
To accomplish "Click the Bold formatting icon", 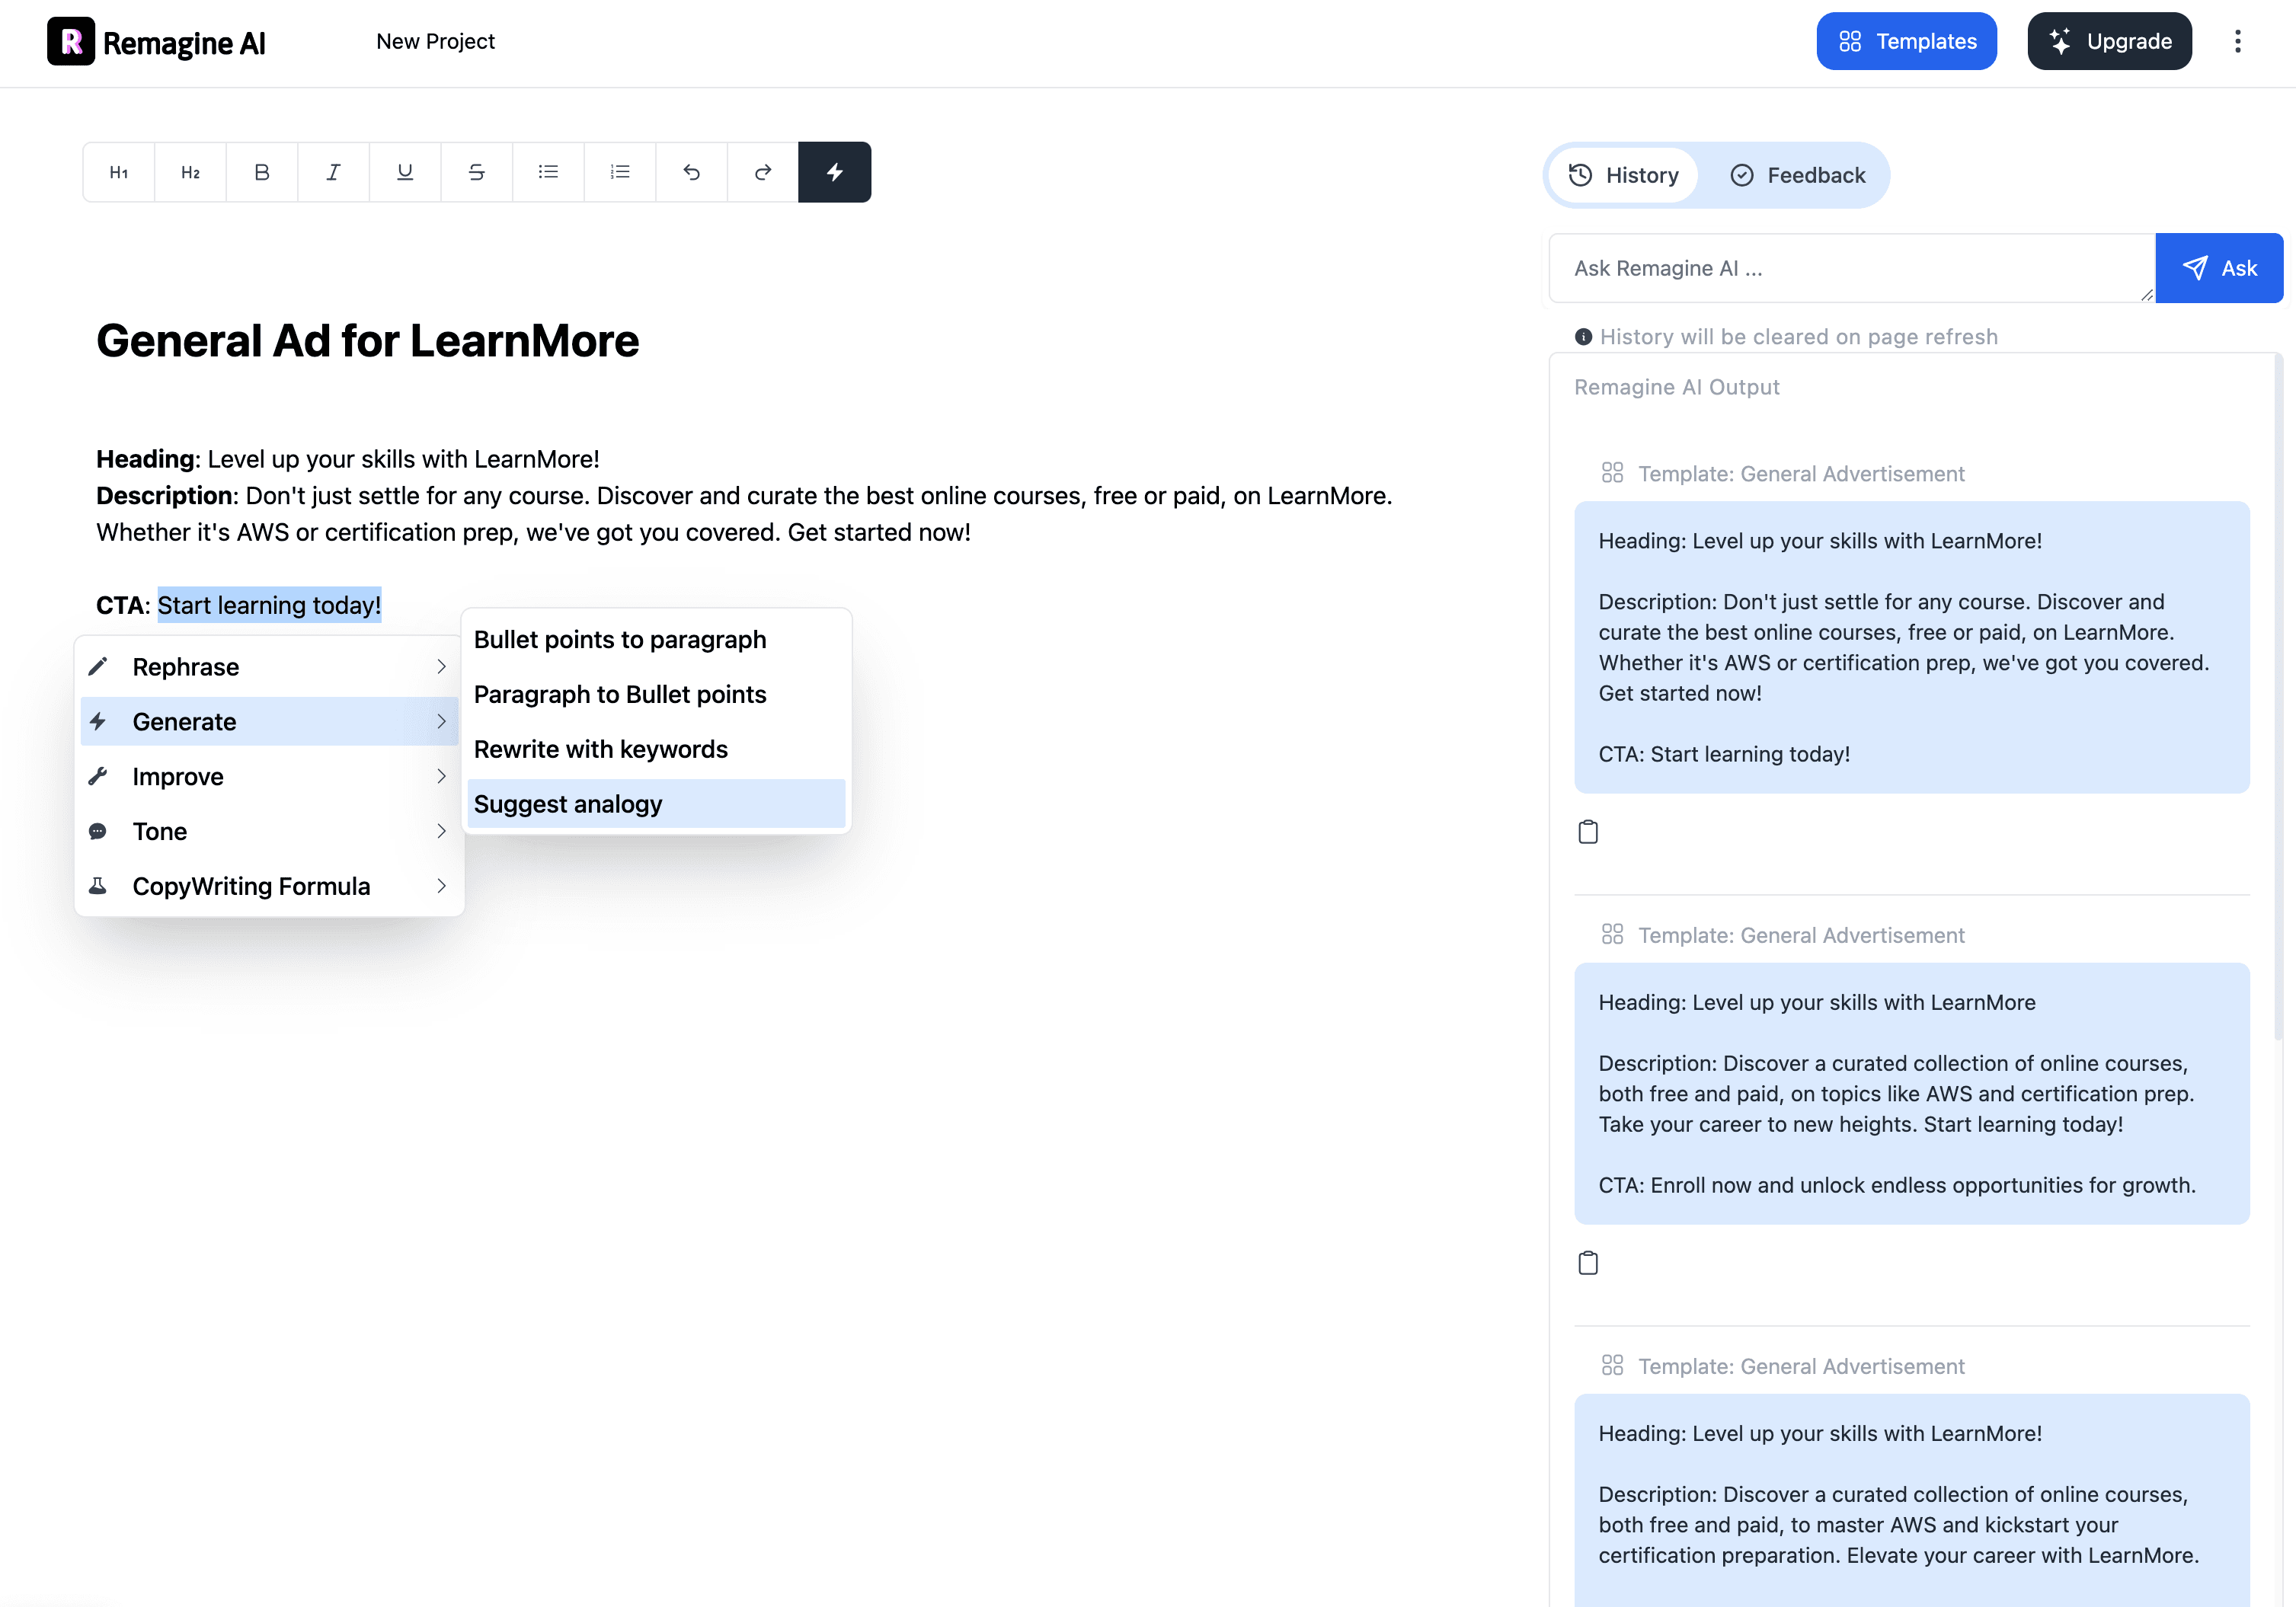I will click(x=262, y=171).
